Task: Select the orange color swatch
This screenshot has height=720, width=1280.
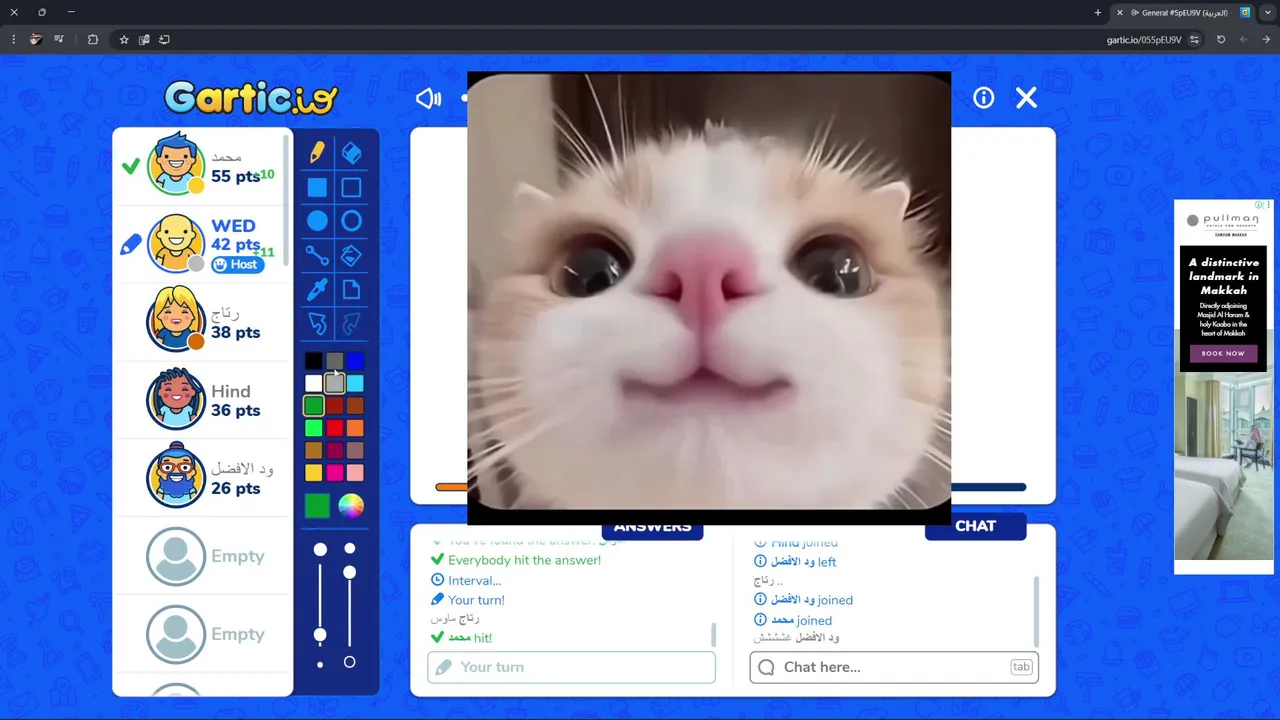Action: 356,428
